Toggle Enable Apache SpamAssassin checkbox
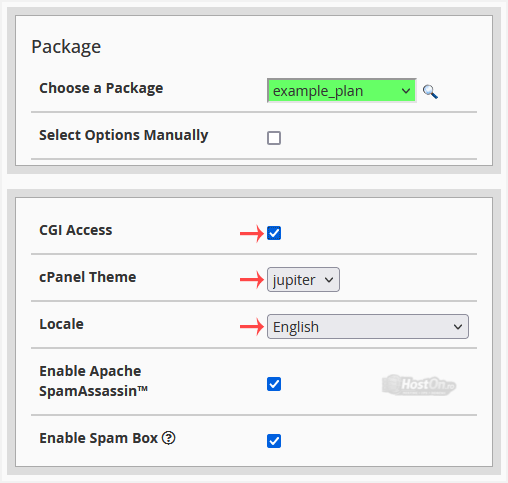 [274, 384]
